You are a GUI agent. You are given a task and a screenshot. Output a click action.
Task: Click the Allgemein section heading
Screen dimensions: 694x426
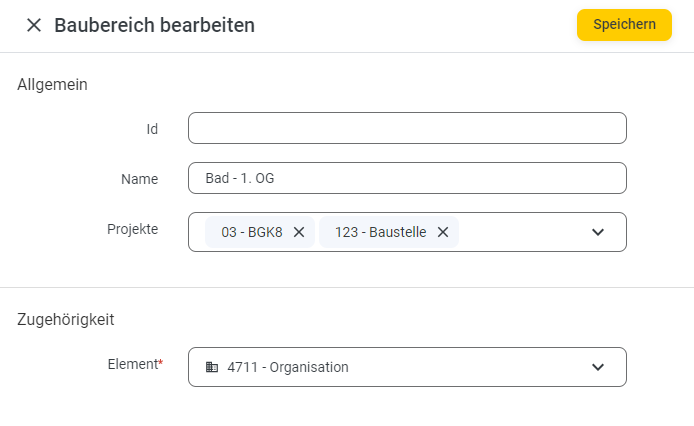point(52,85)
